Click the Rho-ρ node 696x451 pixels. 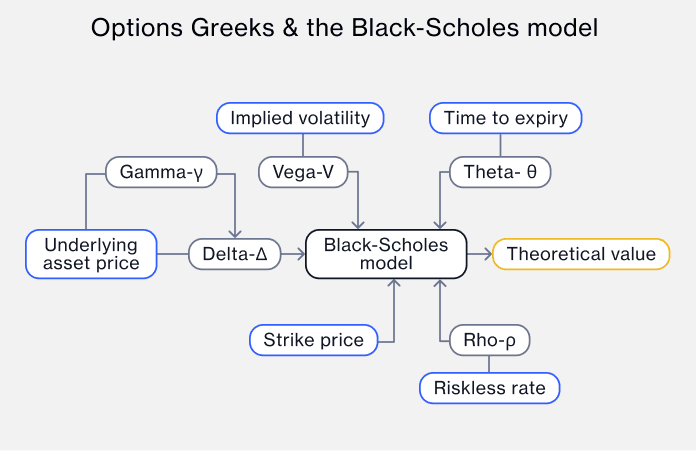[x=489, y=341]
